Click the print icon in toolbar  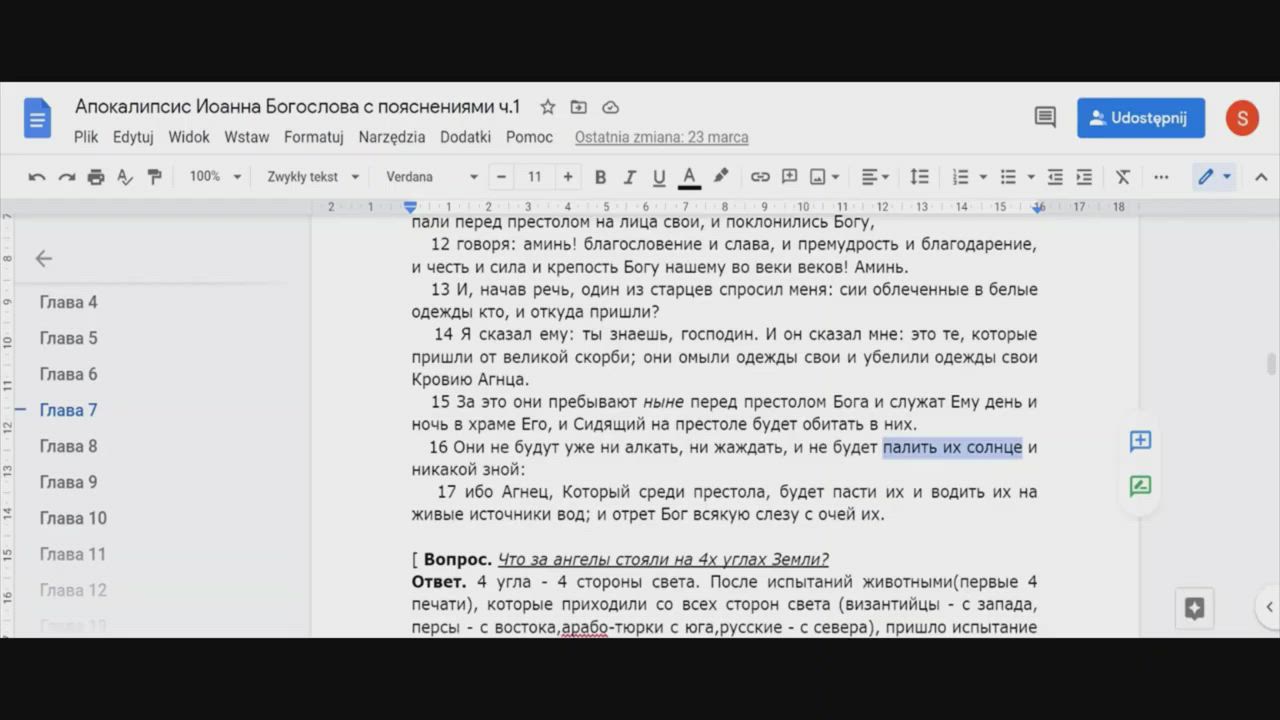(x=95, y=177)
